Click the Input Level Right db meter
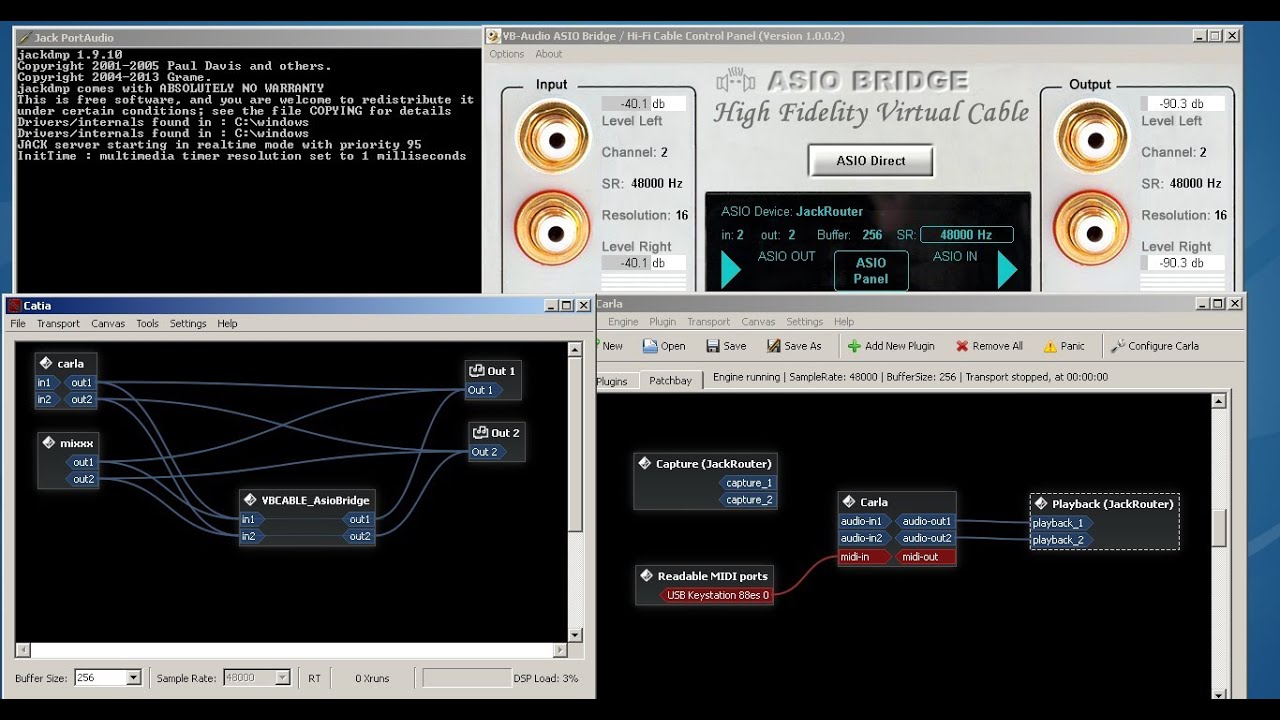 [x=644, y=263]
